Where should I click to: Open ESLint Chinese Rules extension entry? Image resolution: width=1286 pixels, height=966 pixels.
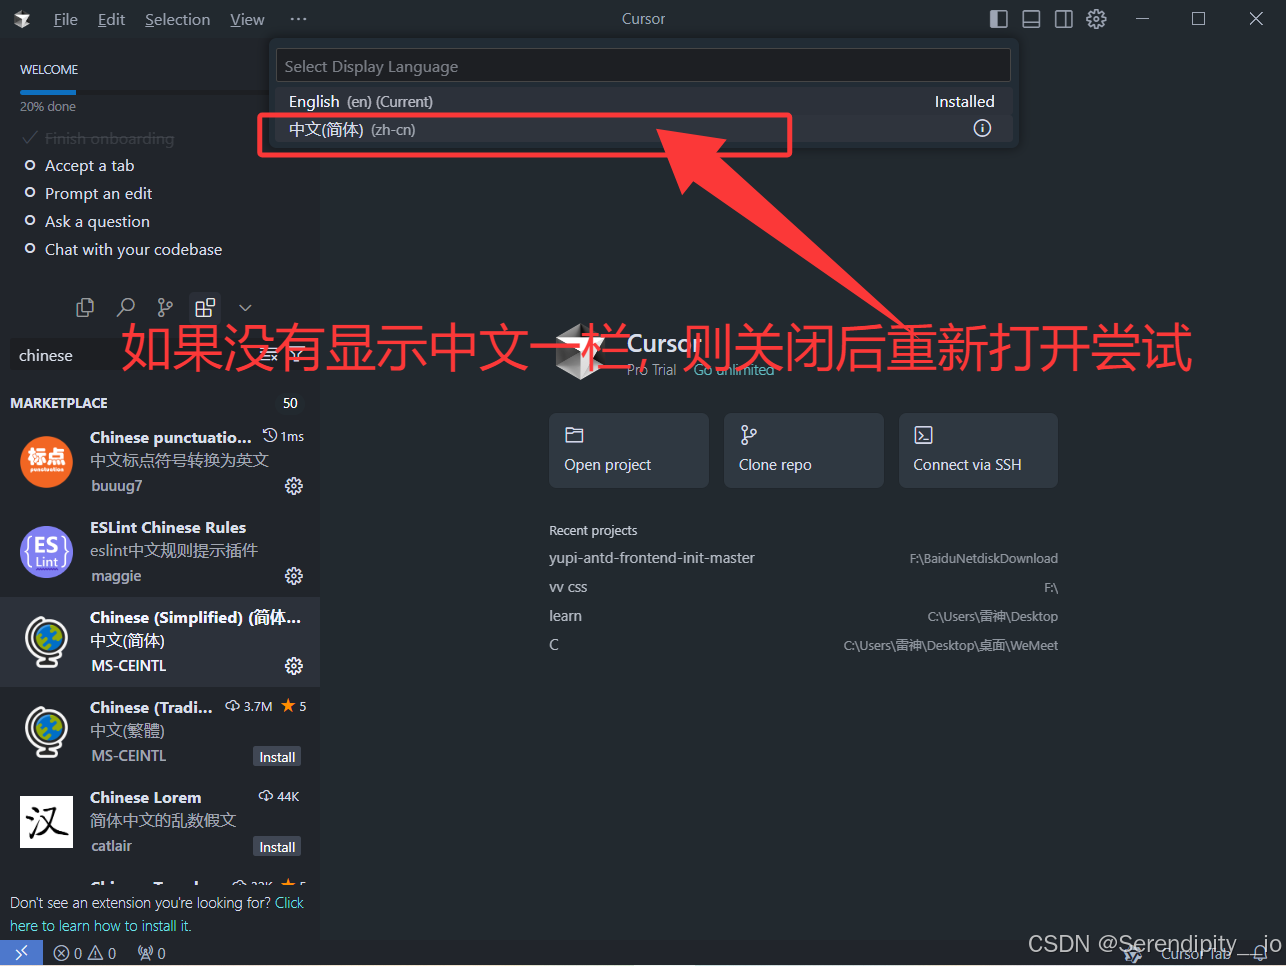[160, 551]
